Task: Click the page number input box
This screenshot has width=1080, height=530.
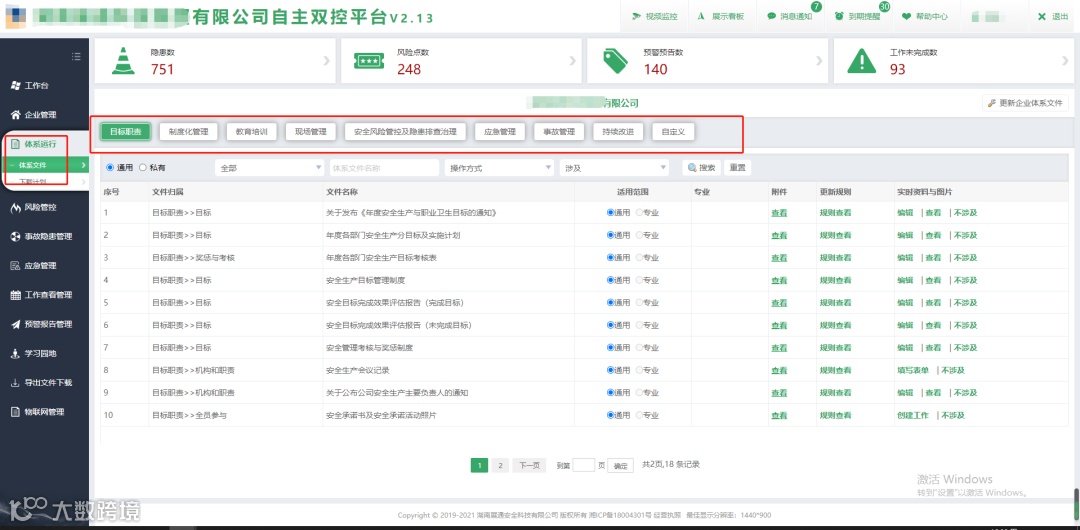Action: (x=583, y=465)
